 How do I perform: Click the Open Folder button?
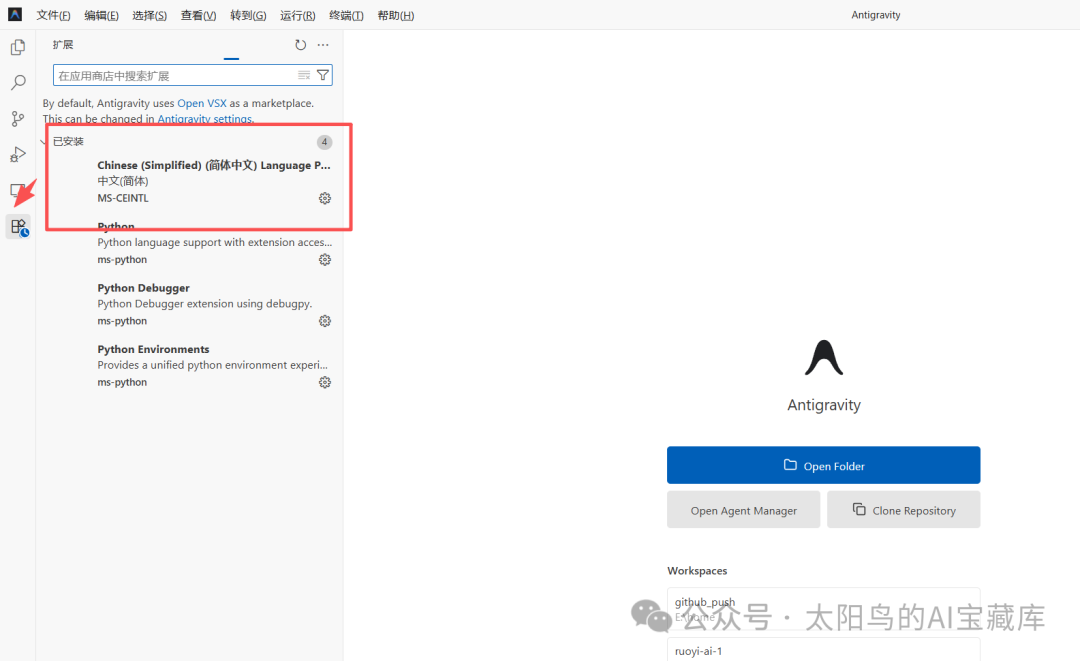[x=823, y=465]
